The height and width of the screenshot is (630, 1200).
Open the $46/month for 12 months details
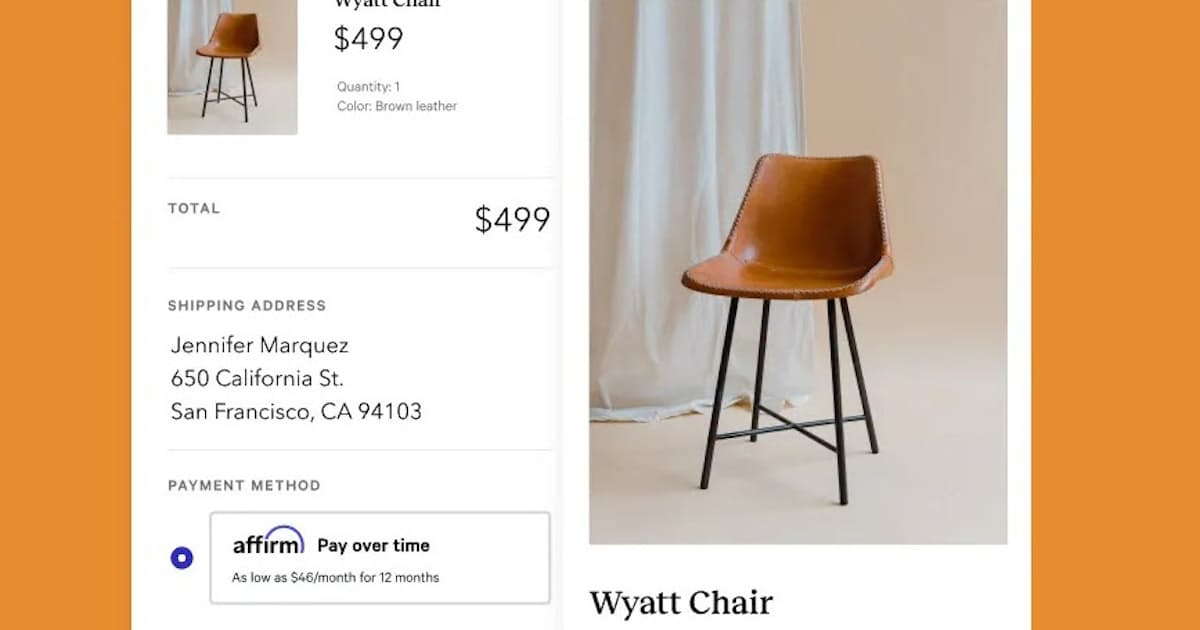335,577
